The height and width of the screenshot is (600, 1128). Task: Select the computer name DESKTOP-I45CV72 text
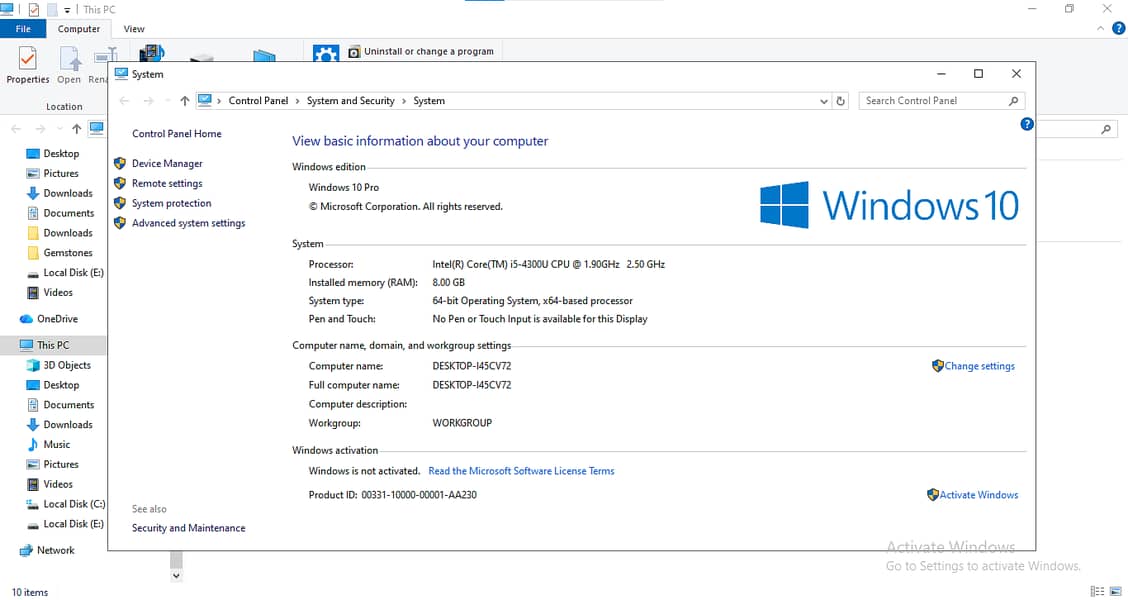tap(472, 365)
